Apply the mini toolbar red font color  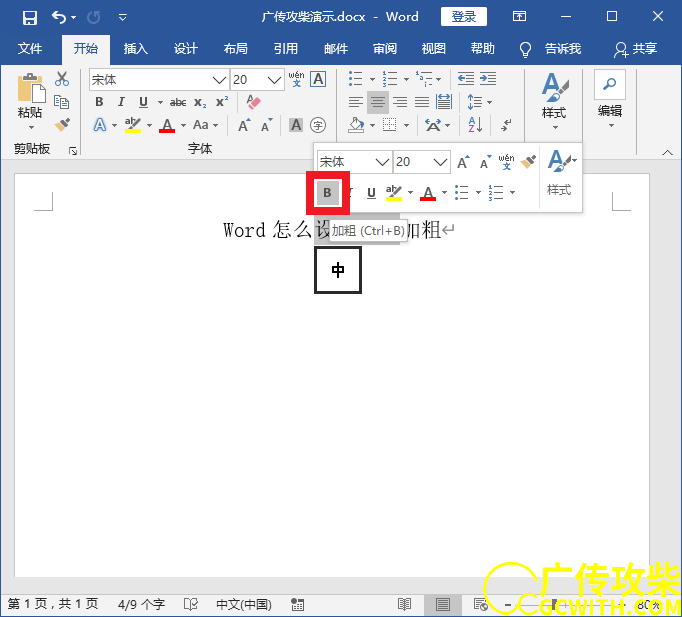[428, 193]
